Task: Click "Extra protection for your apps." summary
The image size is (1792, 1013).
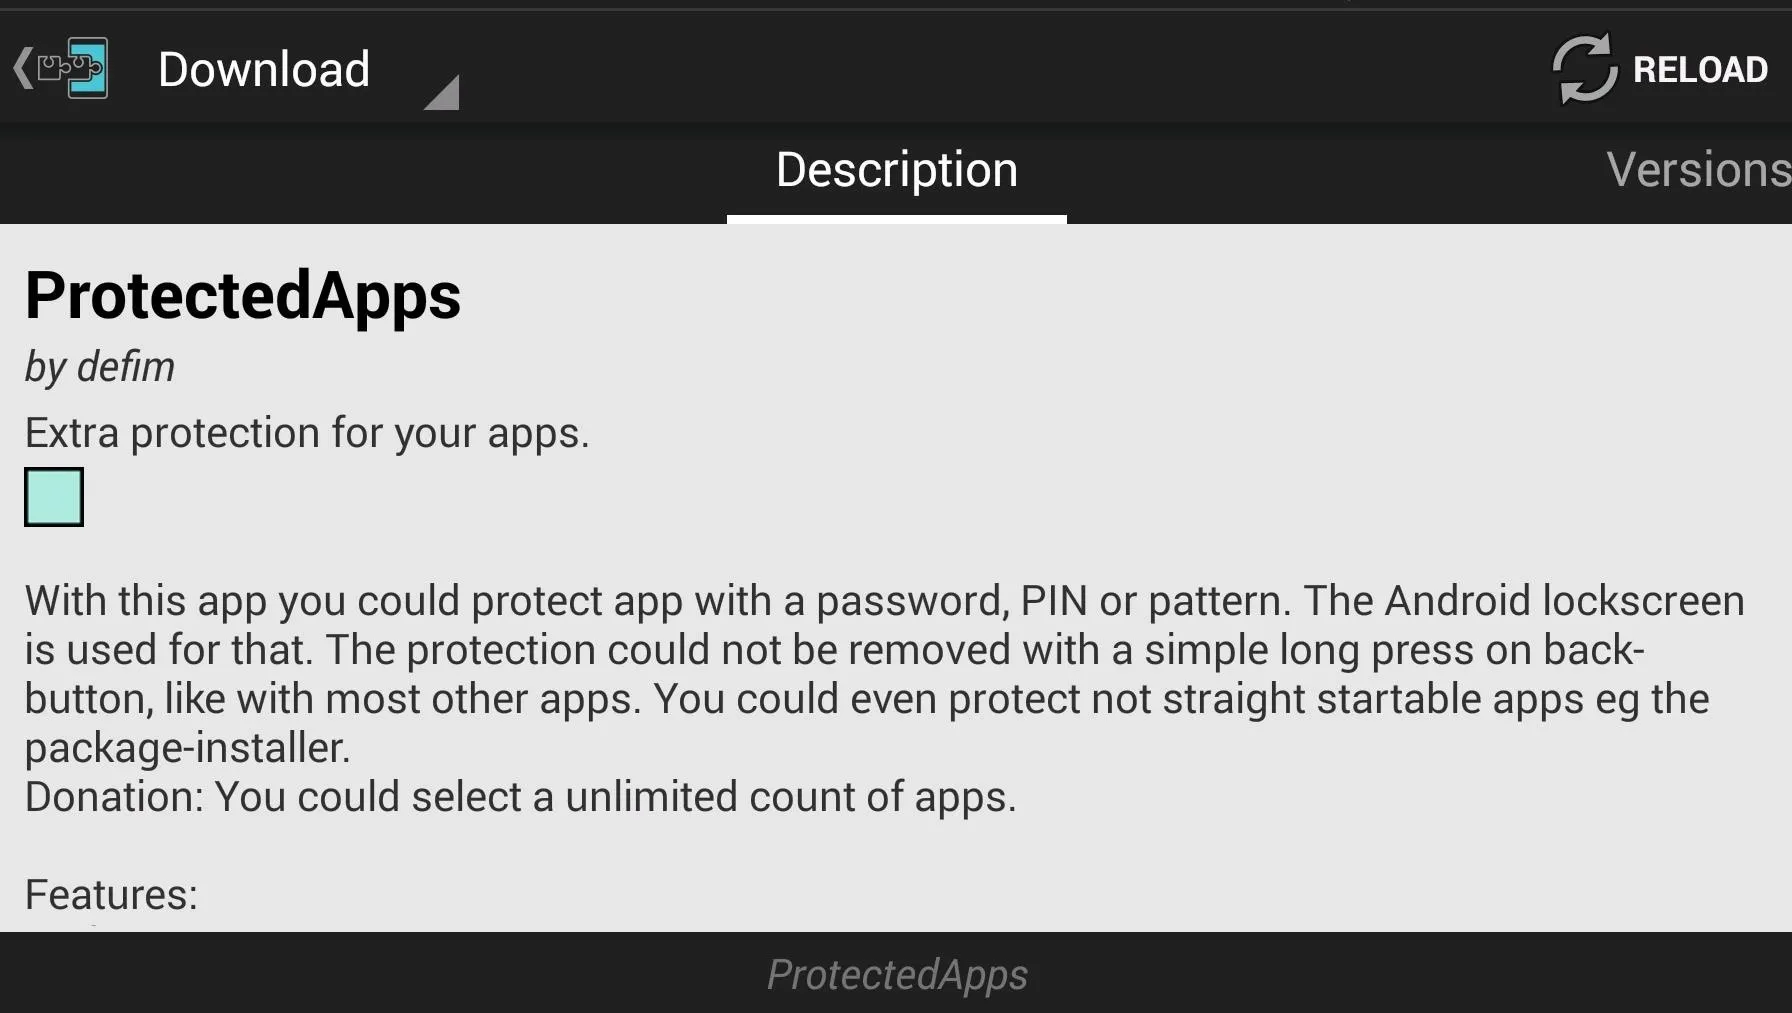Action: pos(307,433)
